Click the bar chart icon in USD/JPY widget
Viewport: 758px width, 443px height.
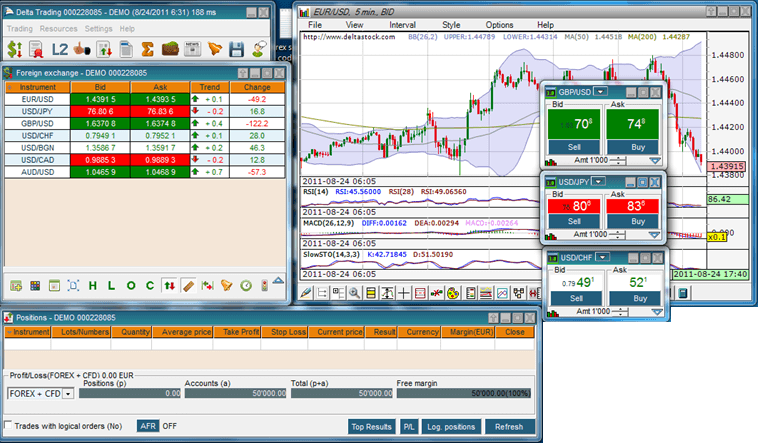[x=551, y=236]
